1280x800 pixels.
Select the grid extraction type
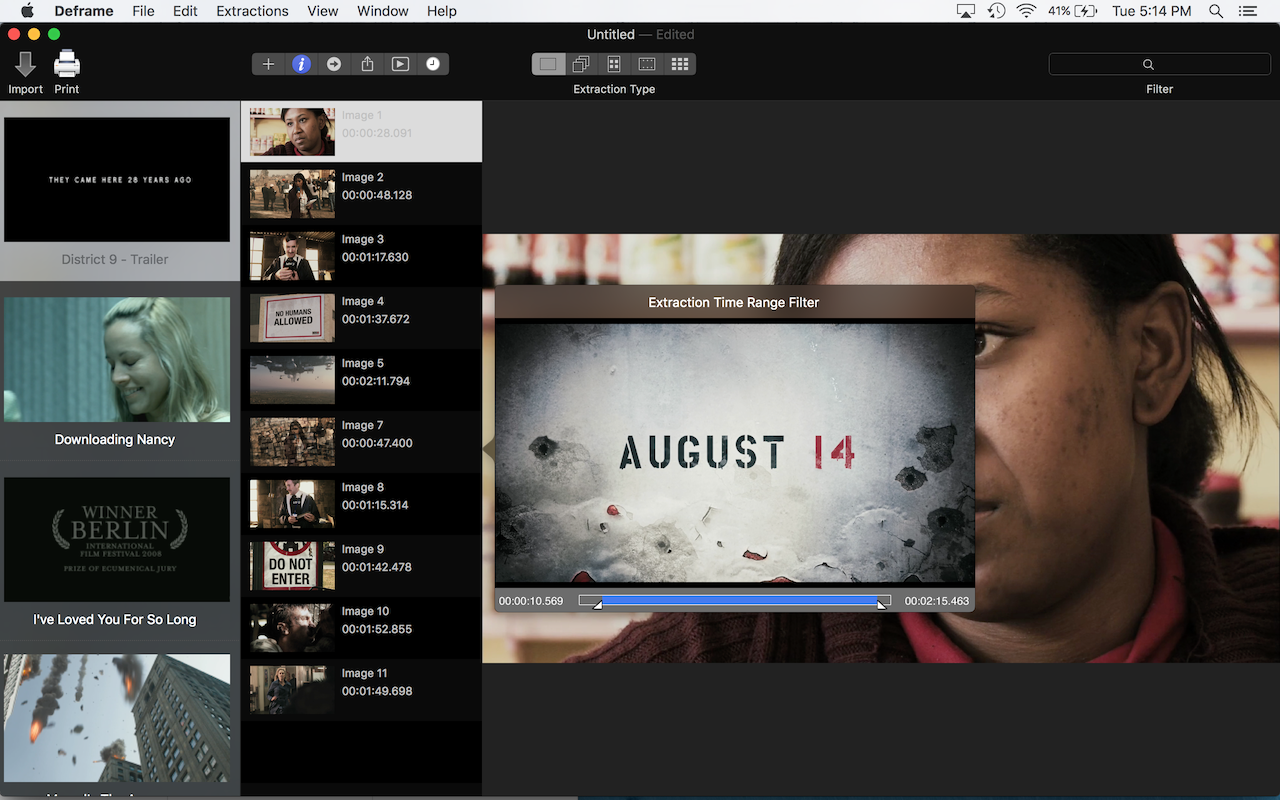(x=680, y=64)
